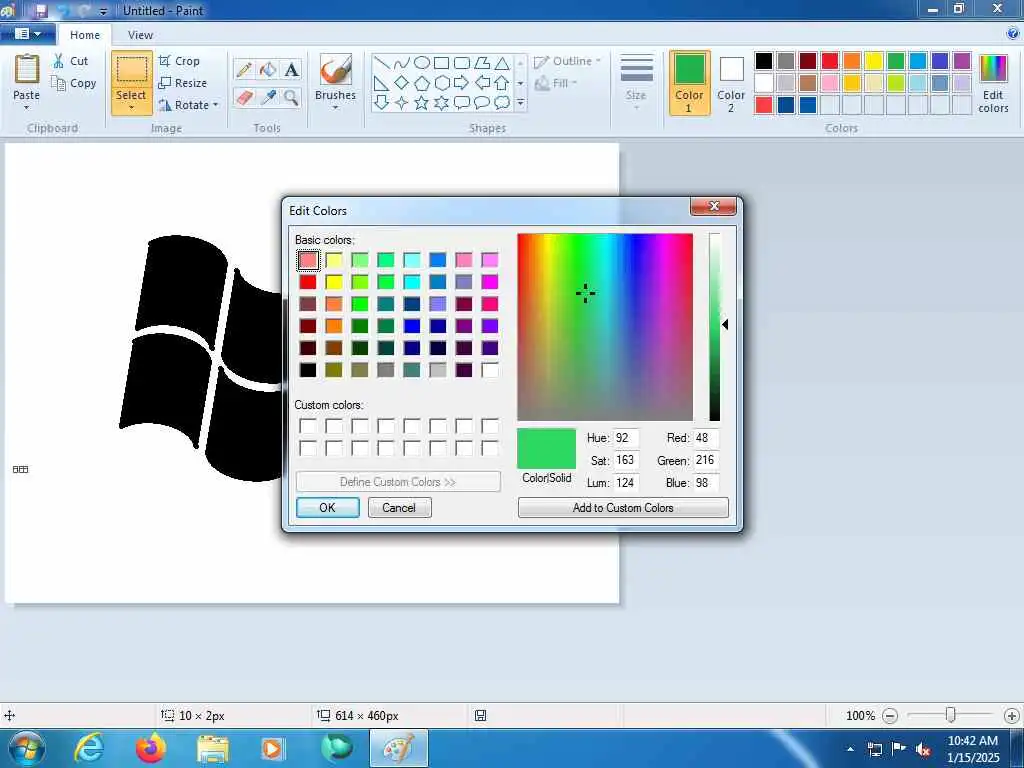Open the Resize option
The width and height of the screenshot is (1024, 768).
click(183, 83)
